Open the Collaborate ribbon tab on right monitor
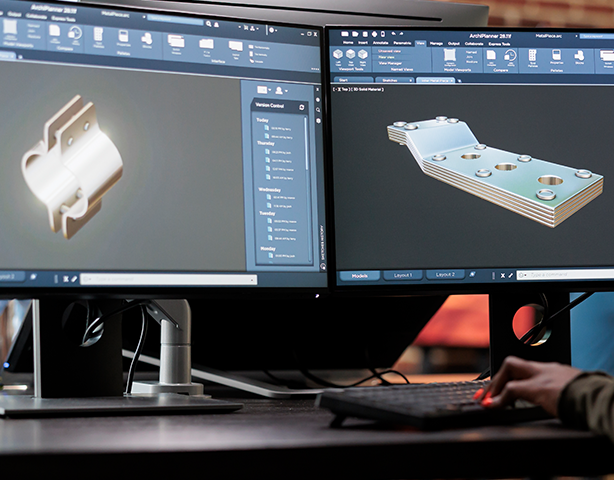 coord(474,44)
